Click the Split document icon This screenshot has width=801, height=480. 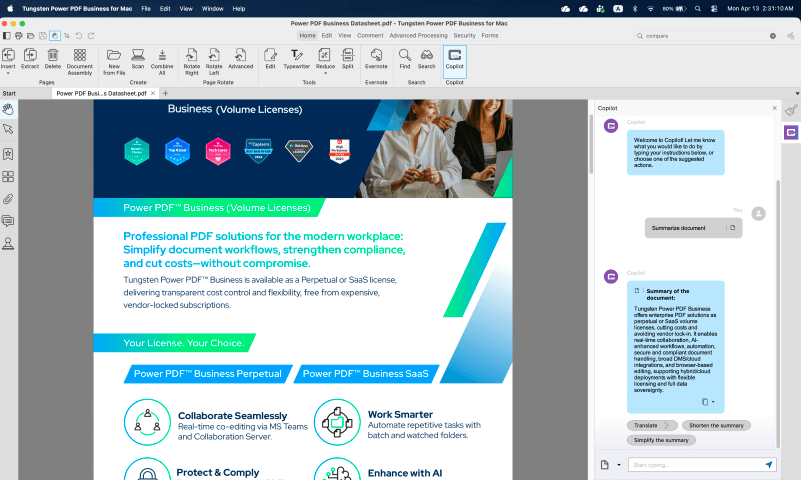[348, 55]
